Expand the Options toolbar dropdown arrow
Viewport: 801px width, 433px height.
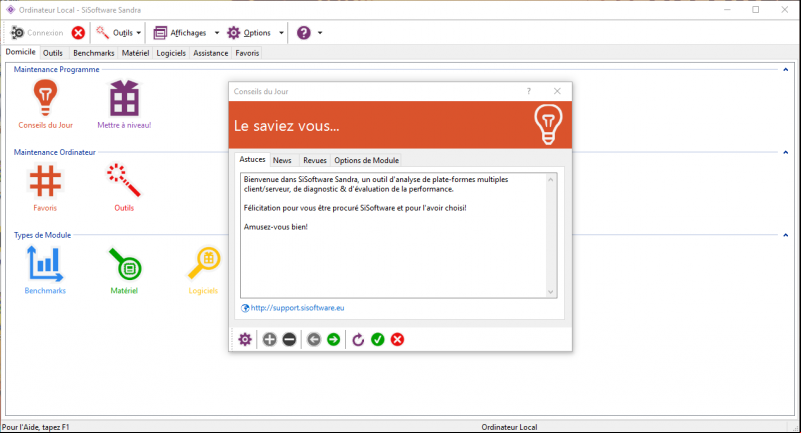(x=281, y=33)
